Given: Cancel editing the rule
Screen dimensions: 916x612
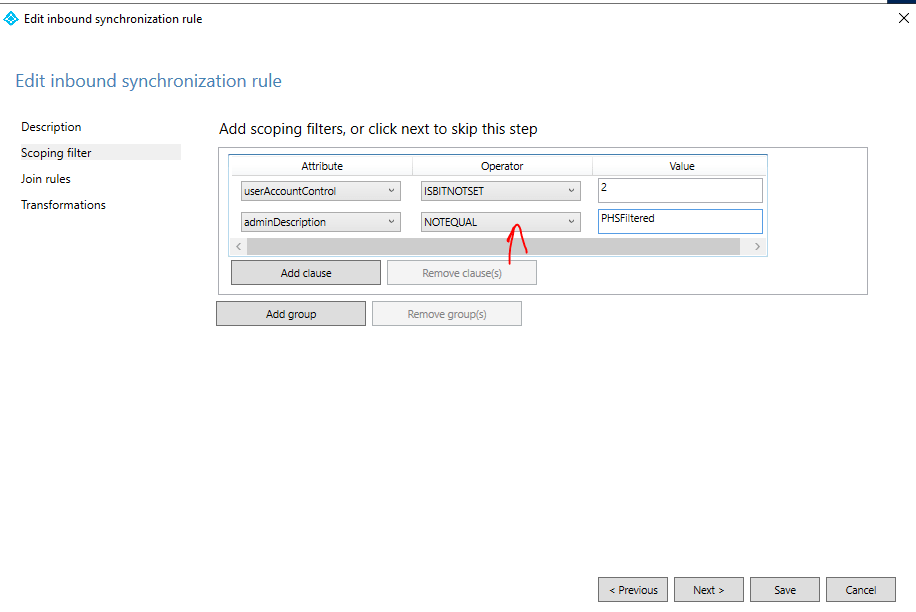Looking at the screenshot, I should click(860, 589).
